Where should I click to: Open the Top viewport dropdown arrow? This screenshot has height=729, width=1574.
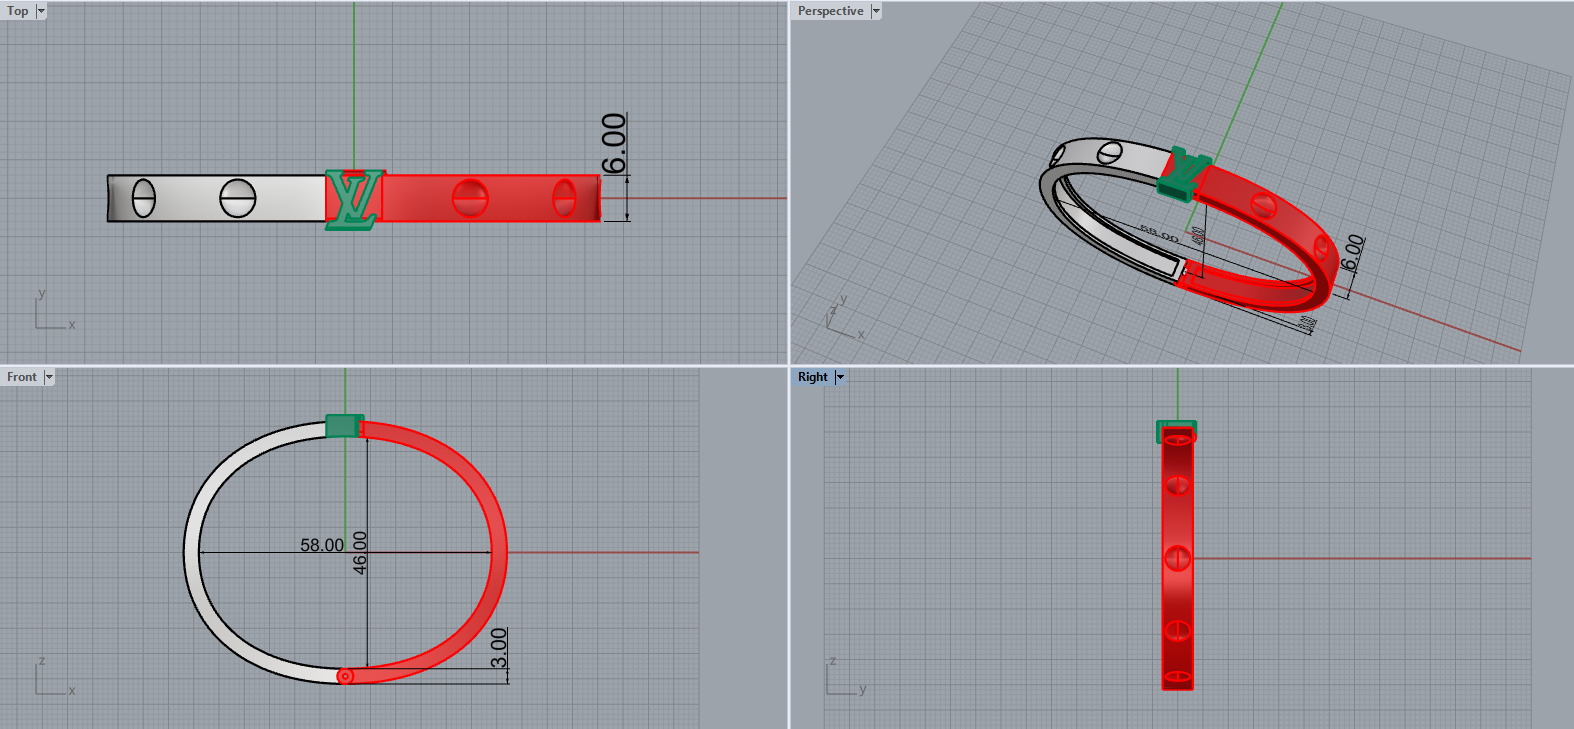click(x=41, y=11)
